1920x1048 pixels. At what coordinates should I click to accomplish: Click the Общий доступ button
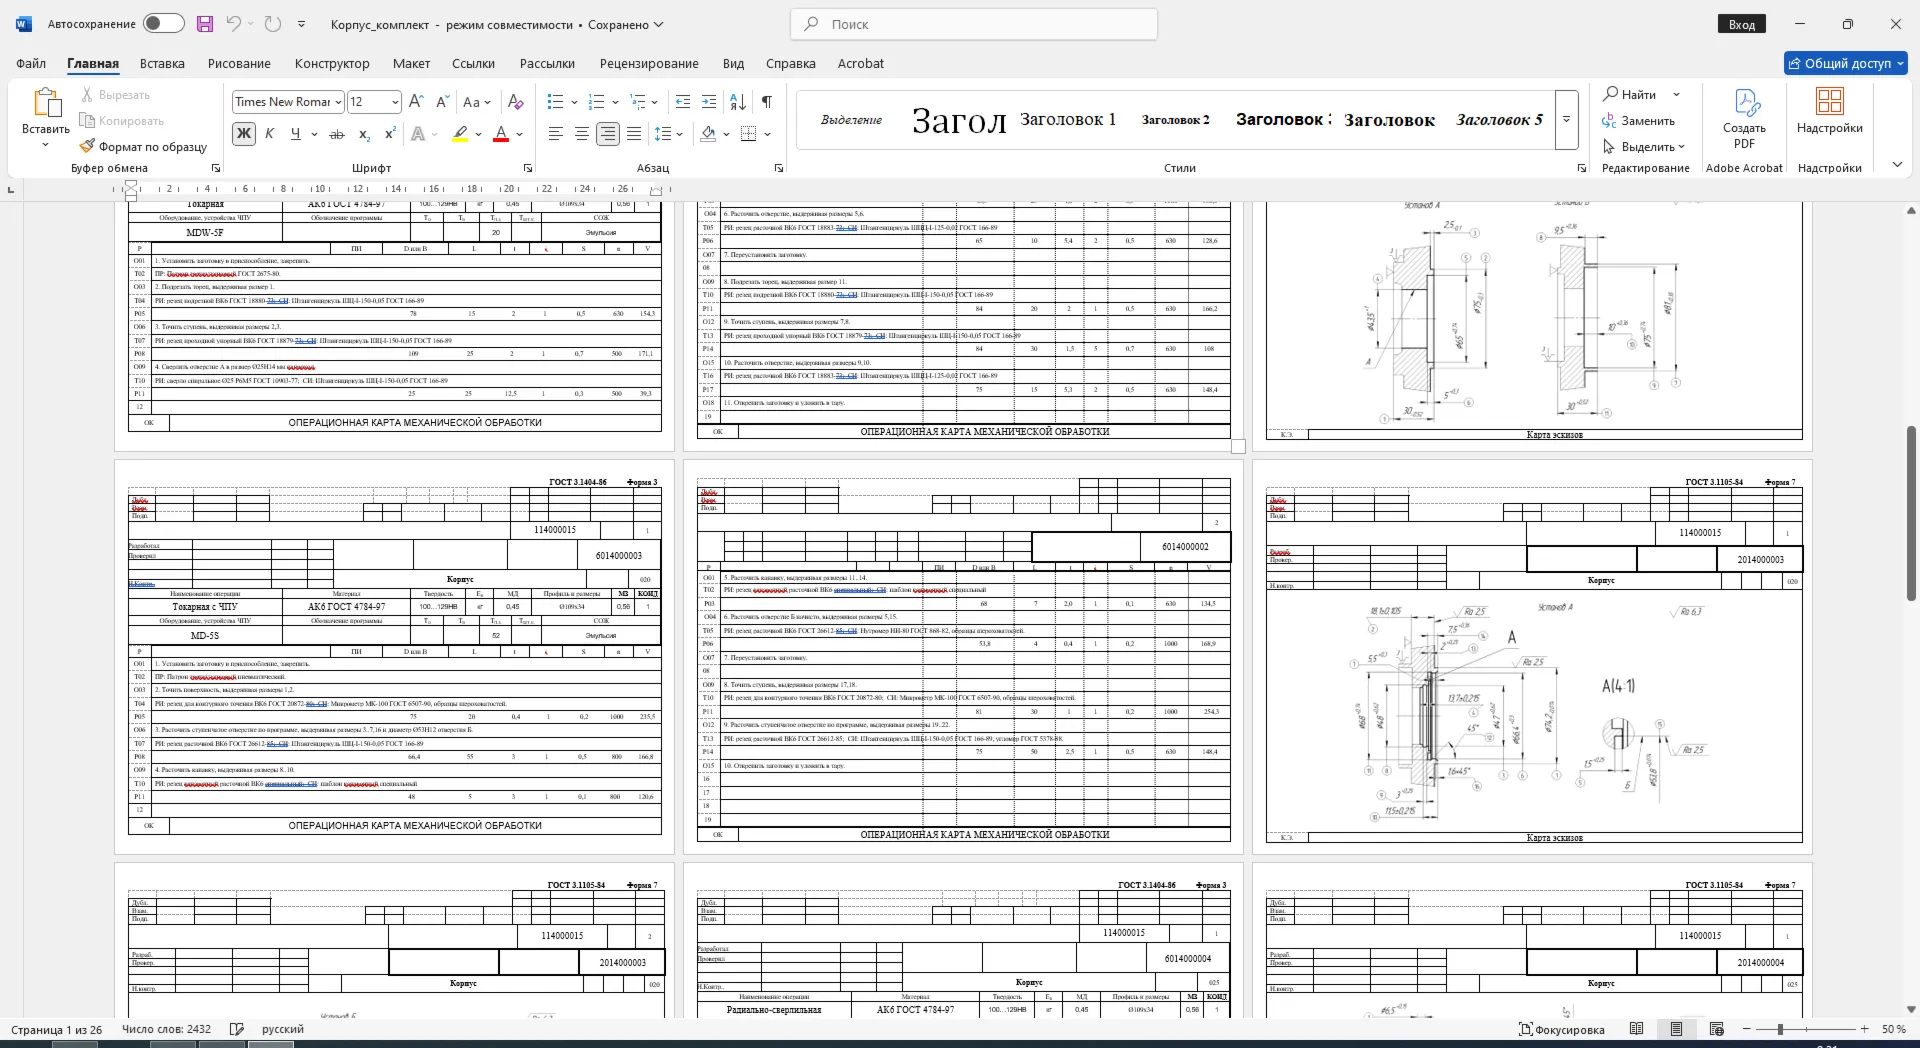click(1846, 63)
